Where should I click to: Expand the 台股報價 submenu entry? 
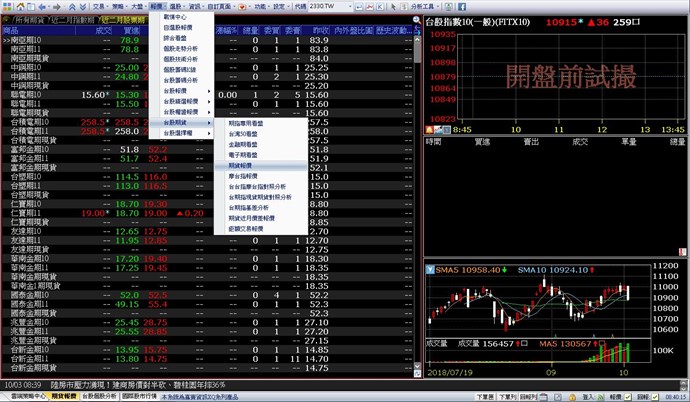180,93
